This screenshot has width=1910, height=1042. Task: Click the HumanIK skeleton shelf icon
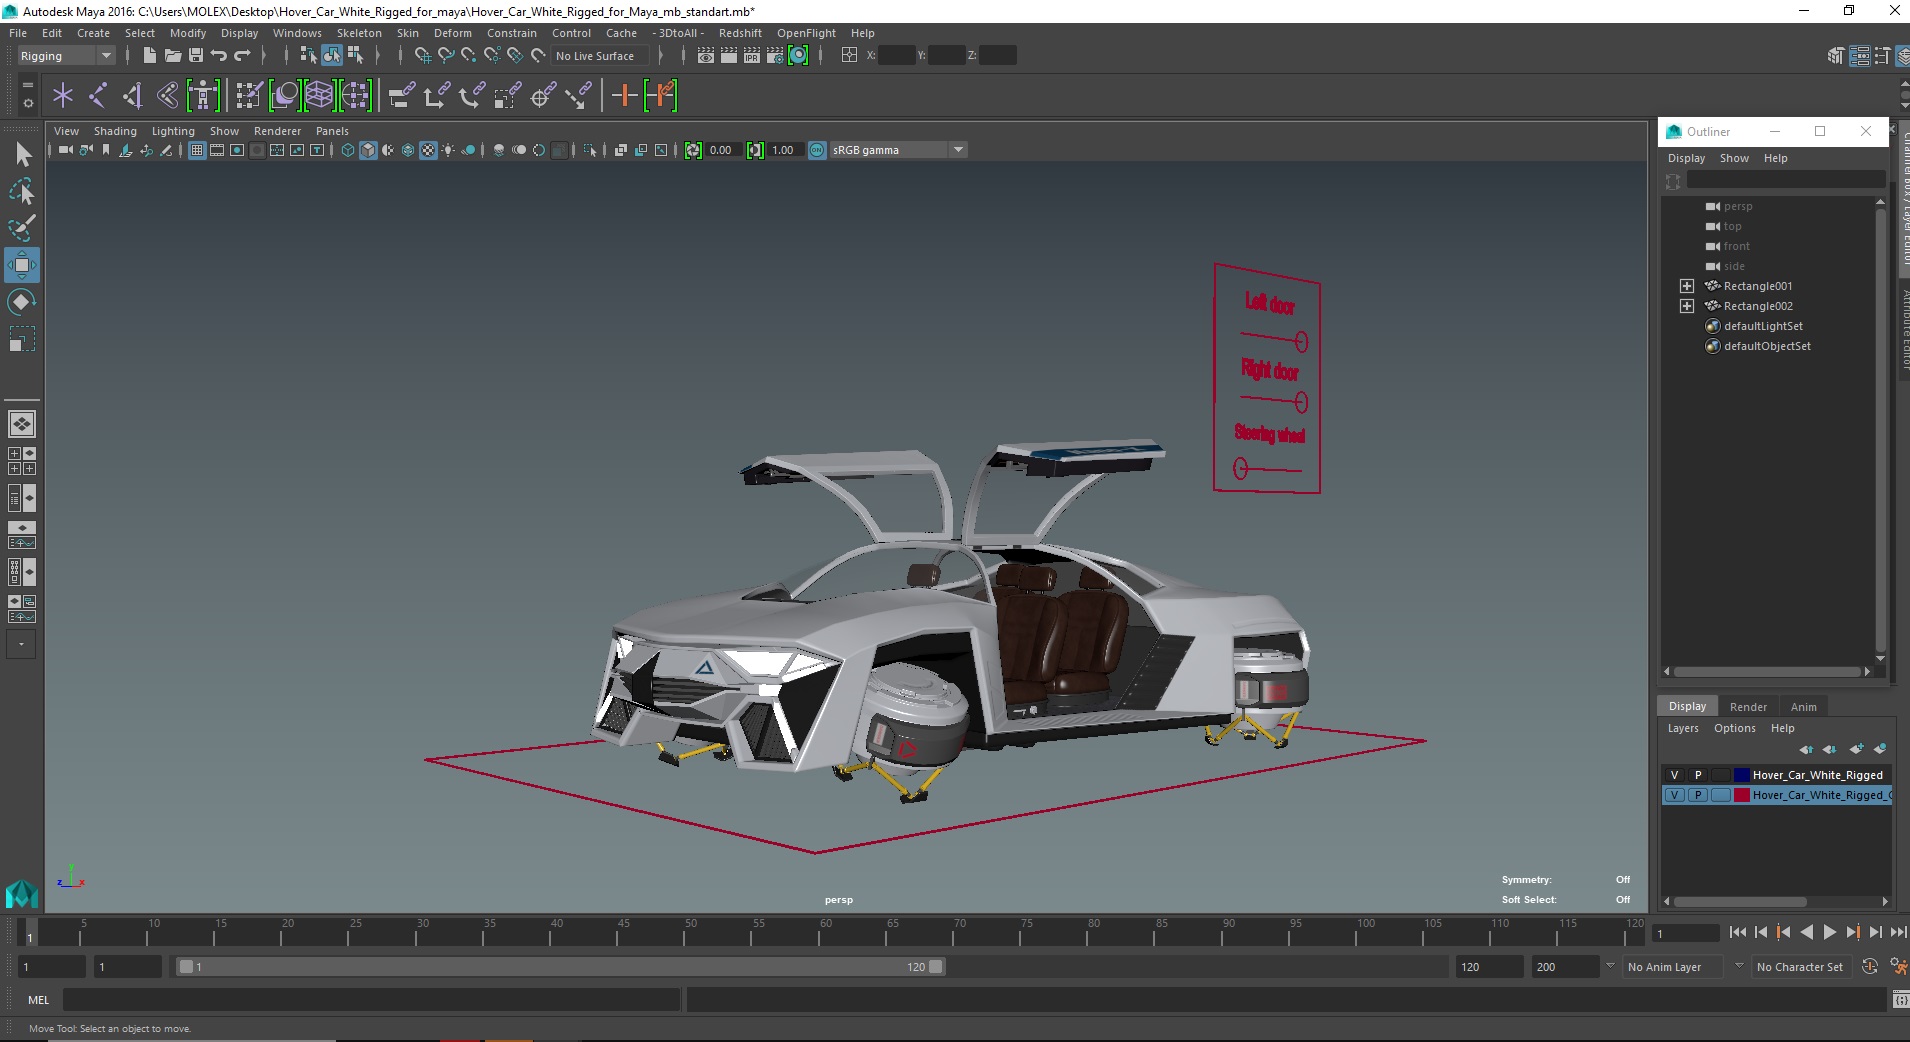click(203, 96)
